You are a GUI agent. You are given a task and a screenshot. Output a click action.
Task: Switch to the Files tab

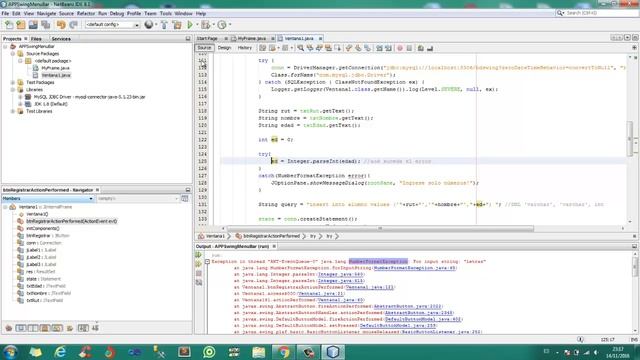pyautogui.click(x=36, y=39)
